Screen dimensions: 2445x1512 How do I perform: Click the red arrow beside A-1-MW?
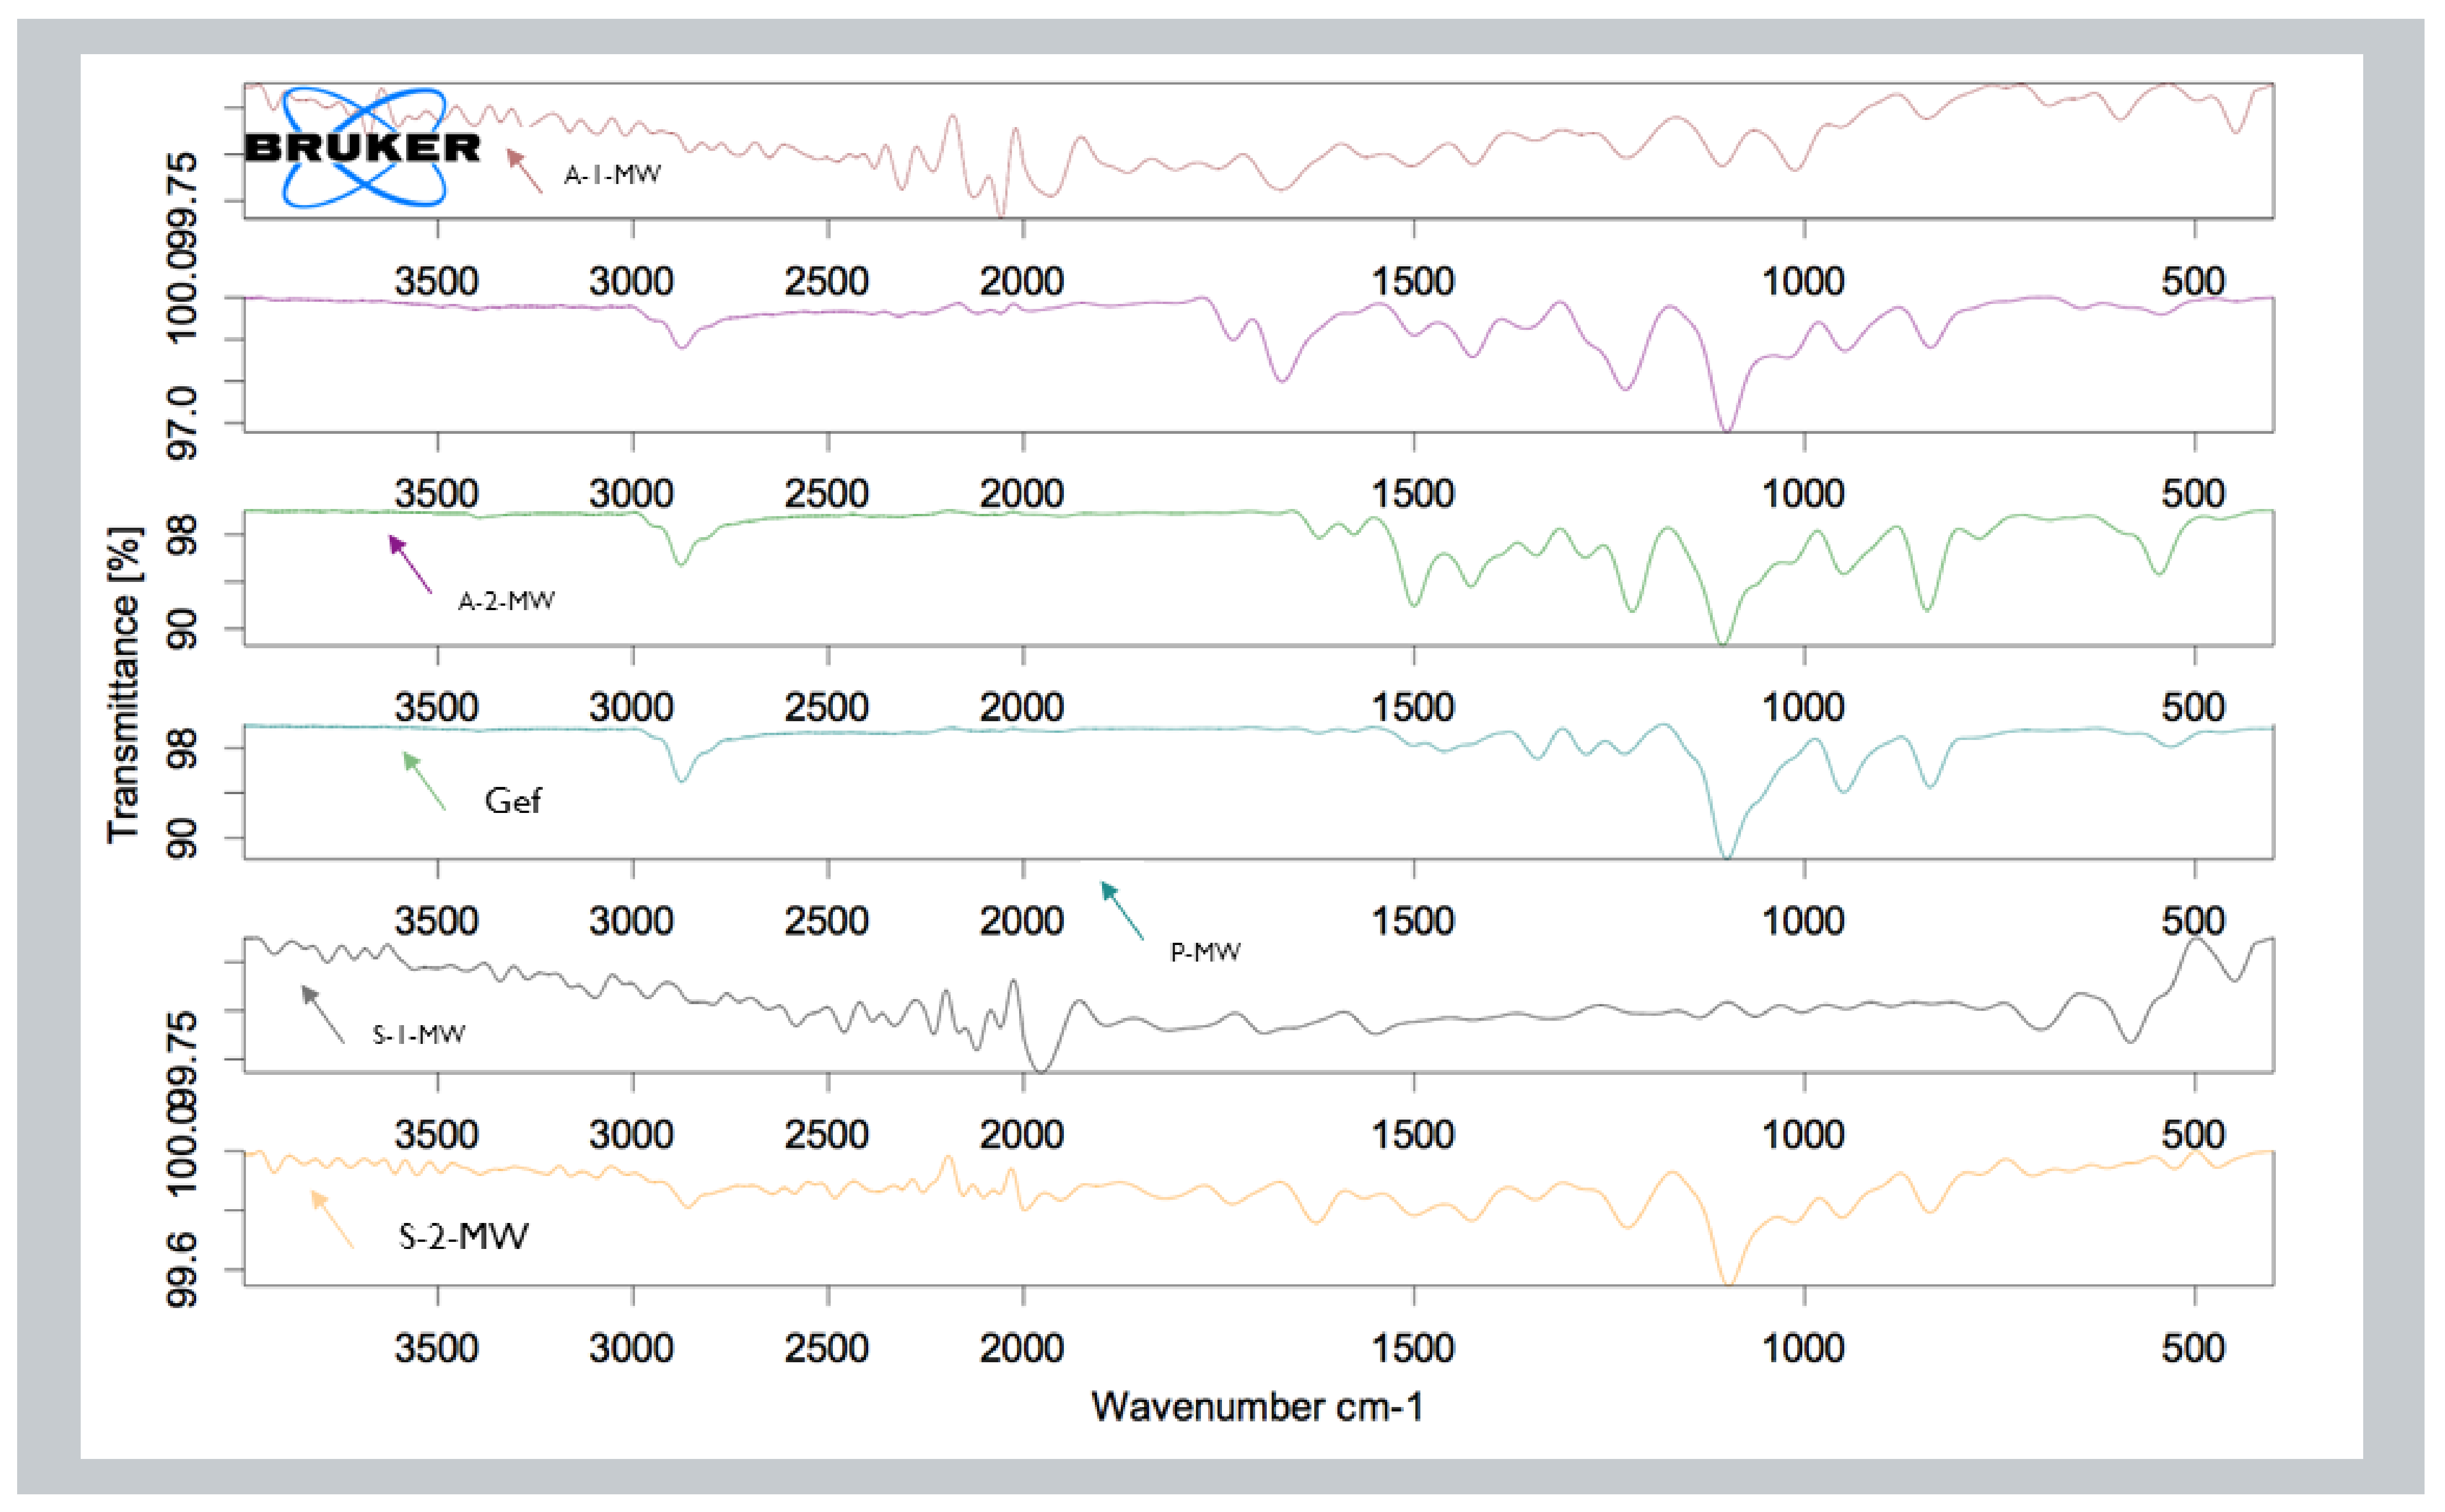pyautogui.click(x=525, y=170)
